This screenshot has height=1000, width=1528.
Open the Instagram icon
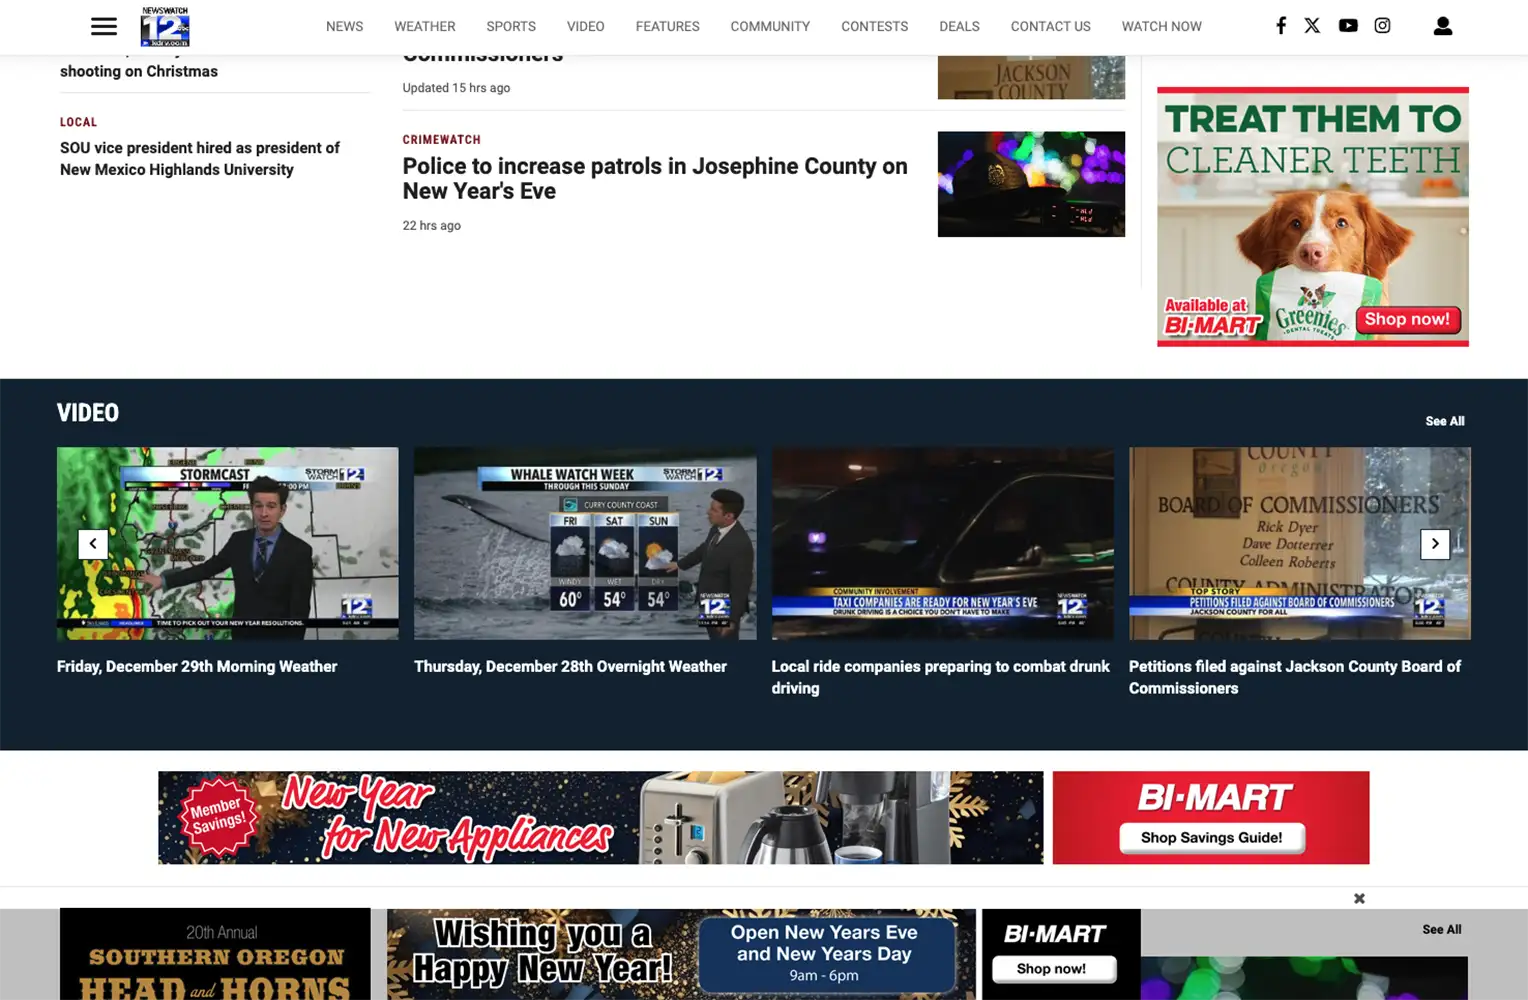(x=1382, y=26)
